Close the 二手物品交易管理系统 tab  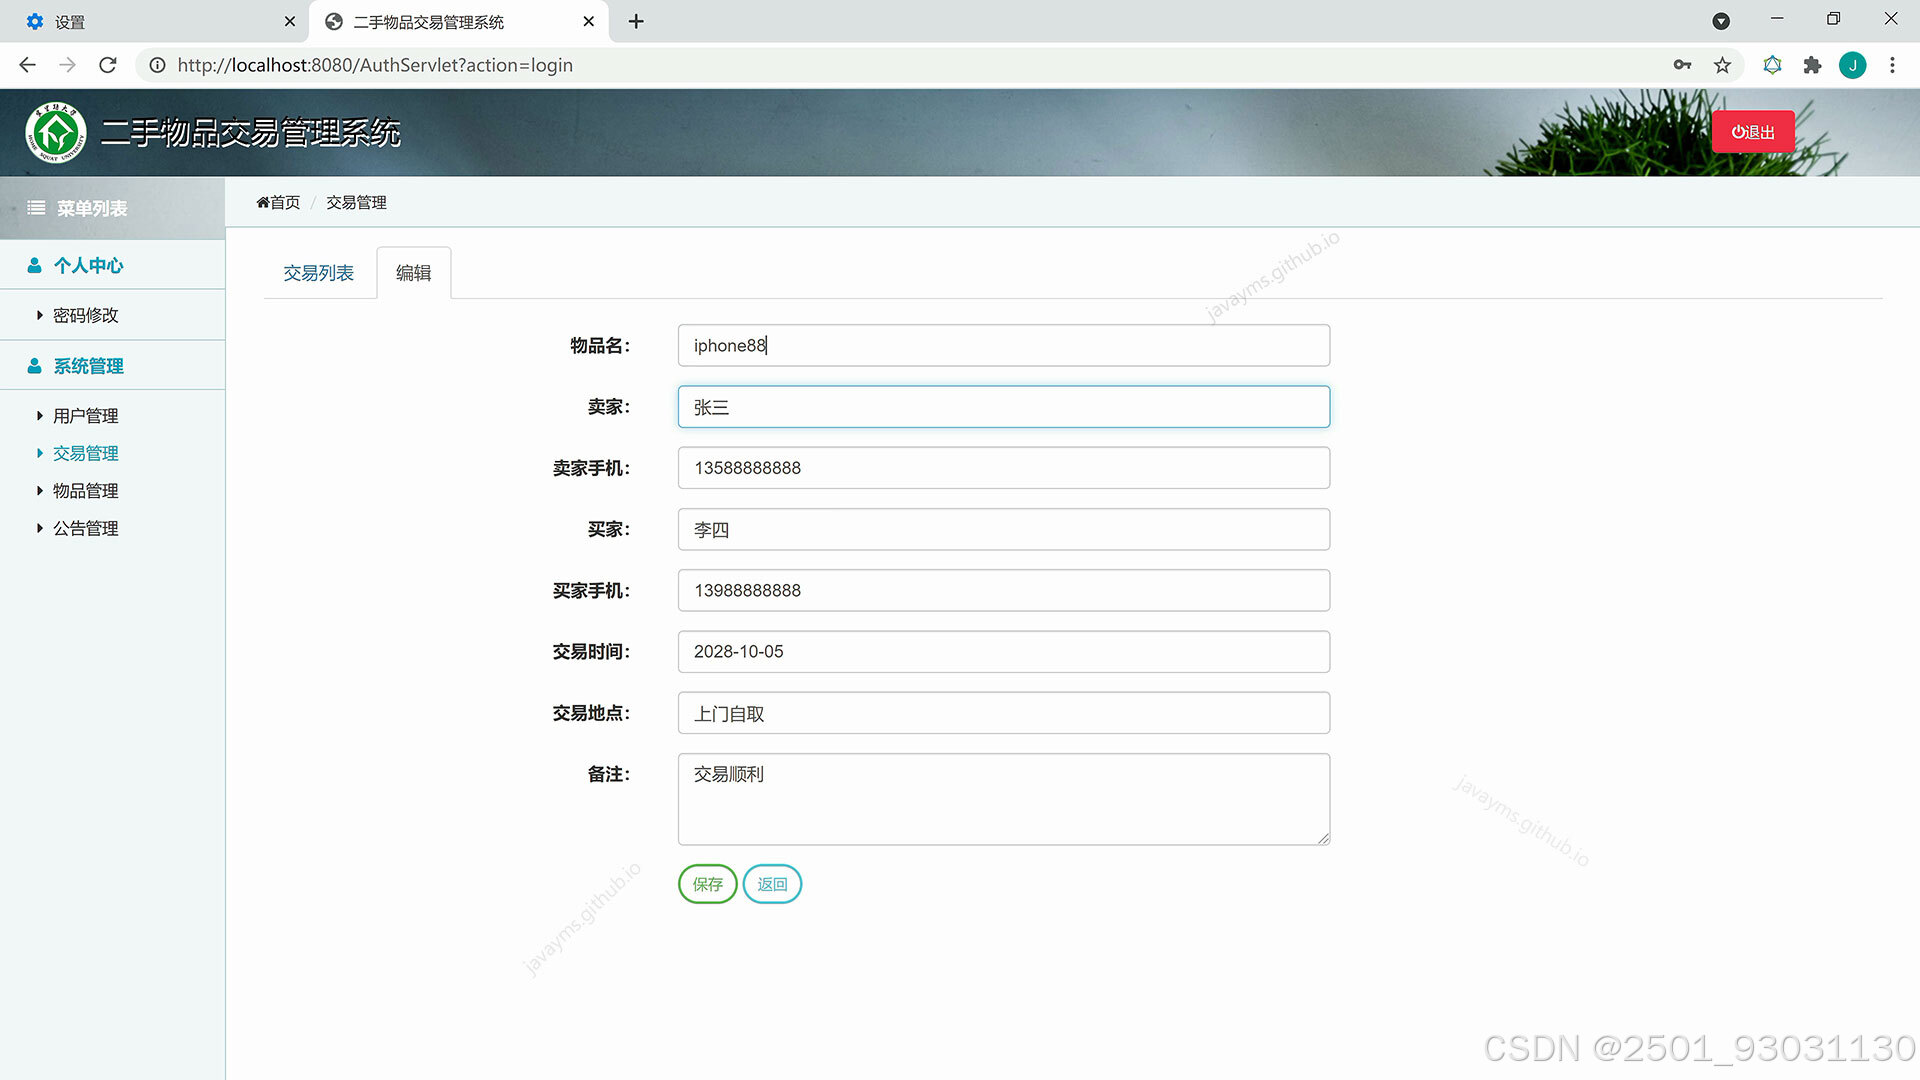[x=588, y=21]
